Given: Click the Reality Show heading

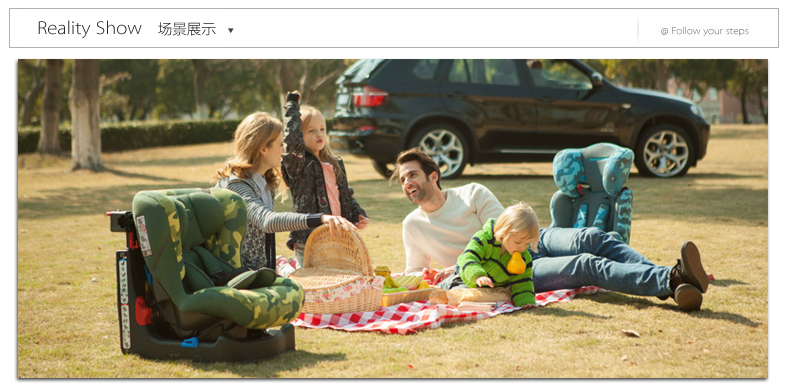Looking at the screenshot, I should pyautogui.click(x=90, y=28).
